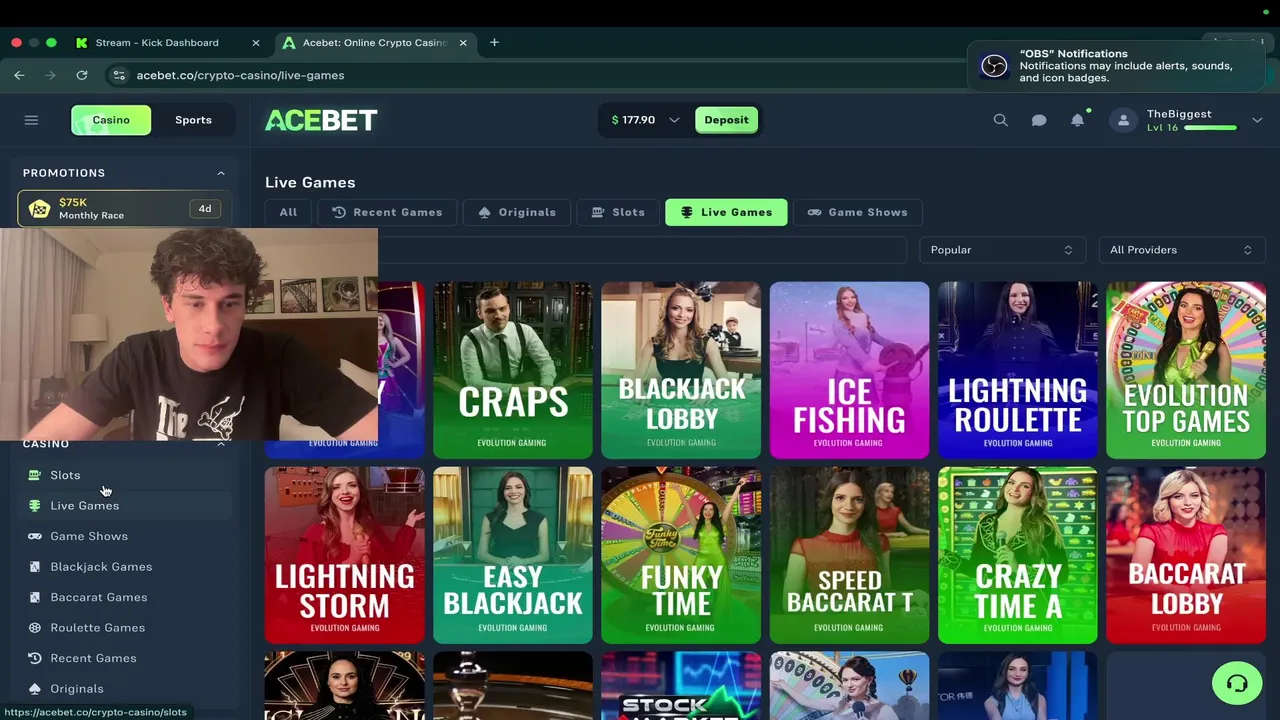The height and width of the screenshot is (720, 1280).
Task: Open the hamburger sidebar menu
Action: pyautogui.click(x=31, y=120)
